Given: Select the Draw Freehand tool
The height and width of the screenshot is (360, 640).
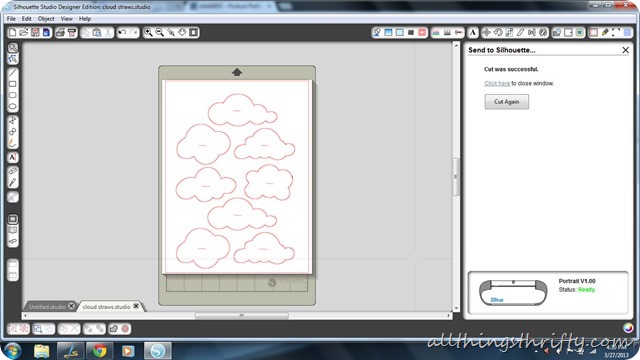Looking at the screenshot, I should tap(13, 143).
